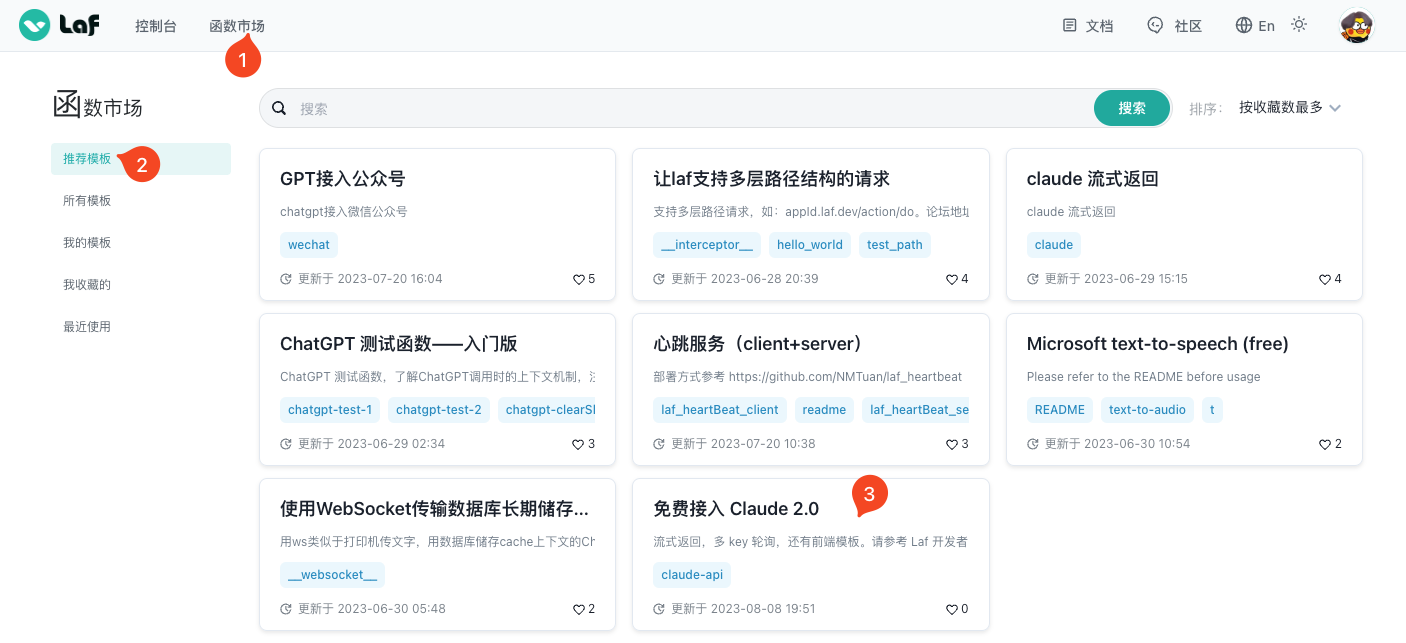Click the wechat tag
This screenshot has width=1406, height=643.
click(x=309, y=245)
